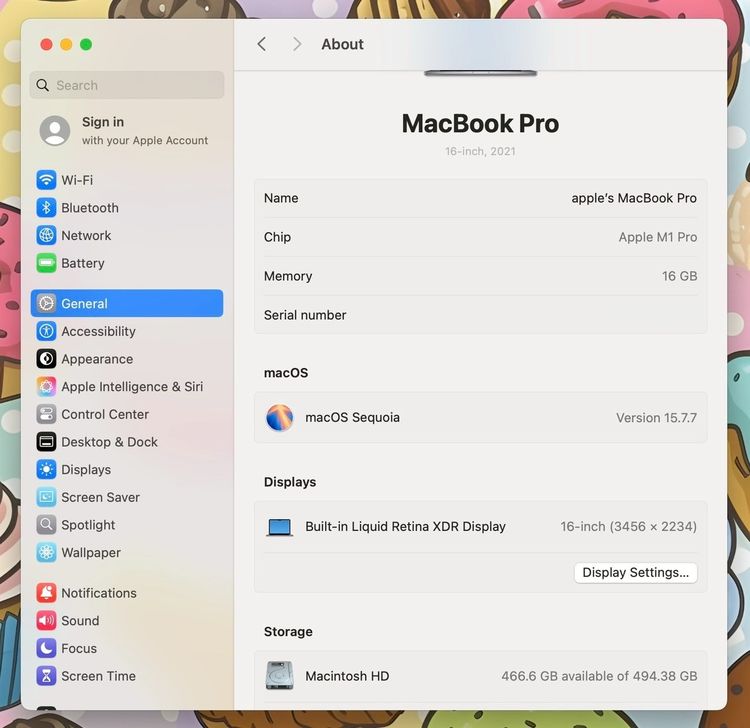Click the Bluetooth icon in sidebar
The image size is (750, 728).
tap(46, 208)
